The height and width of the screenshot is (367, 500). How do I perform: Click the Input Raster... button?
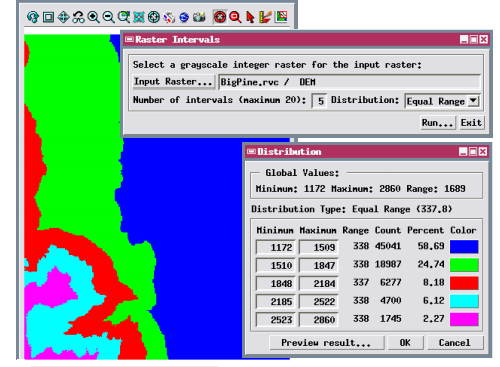173,82
